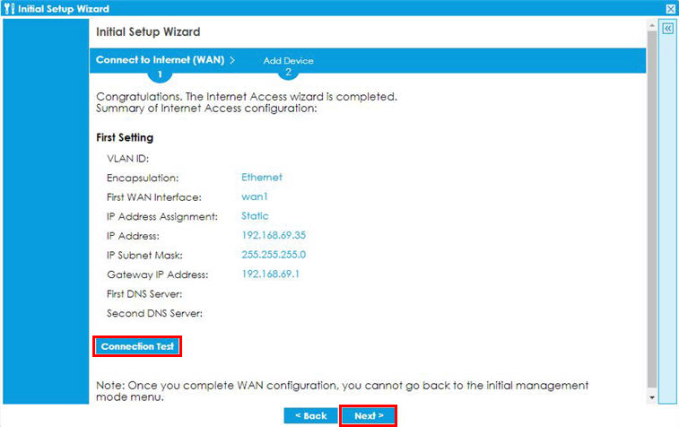Switch to the Add Device step

click(288, 61)
